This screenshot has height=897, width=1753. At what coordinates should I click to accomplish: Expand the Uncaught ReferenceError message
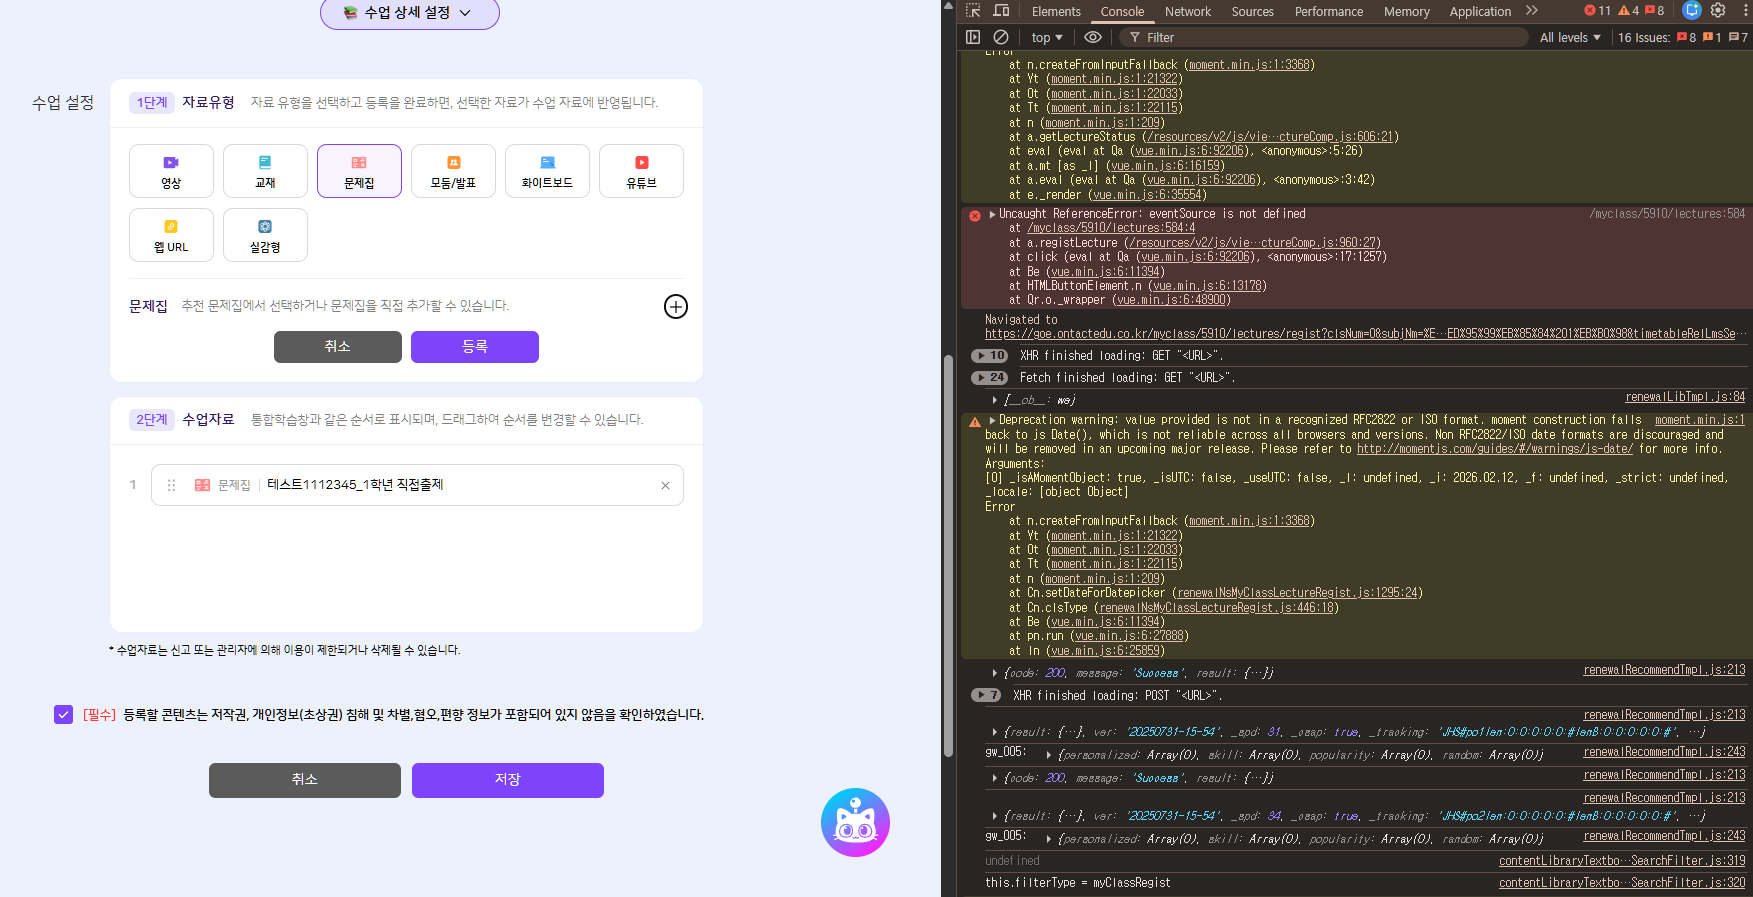coord(992,214)
